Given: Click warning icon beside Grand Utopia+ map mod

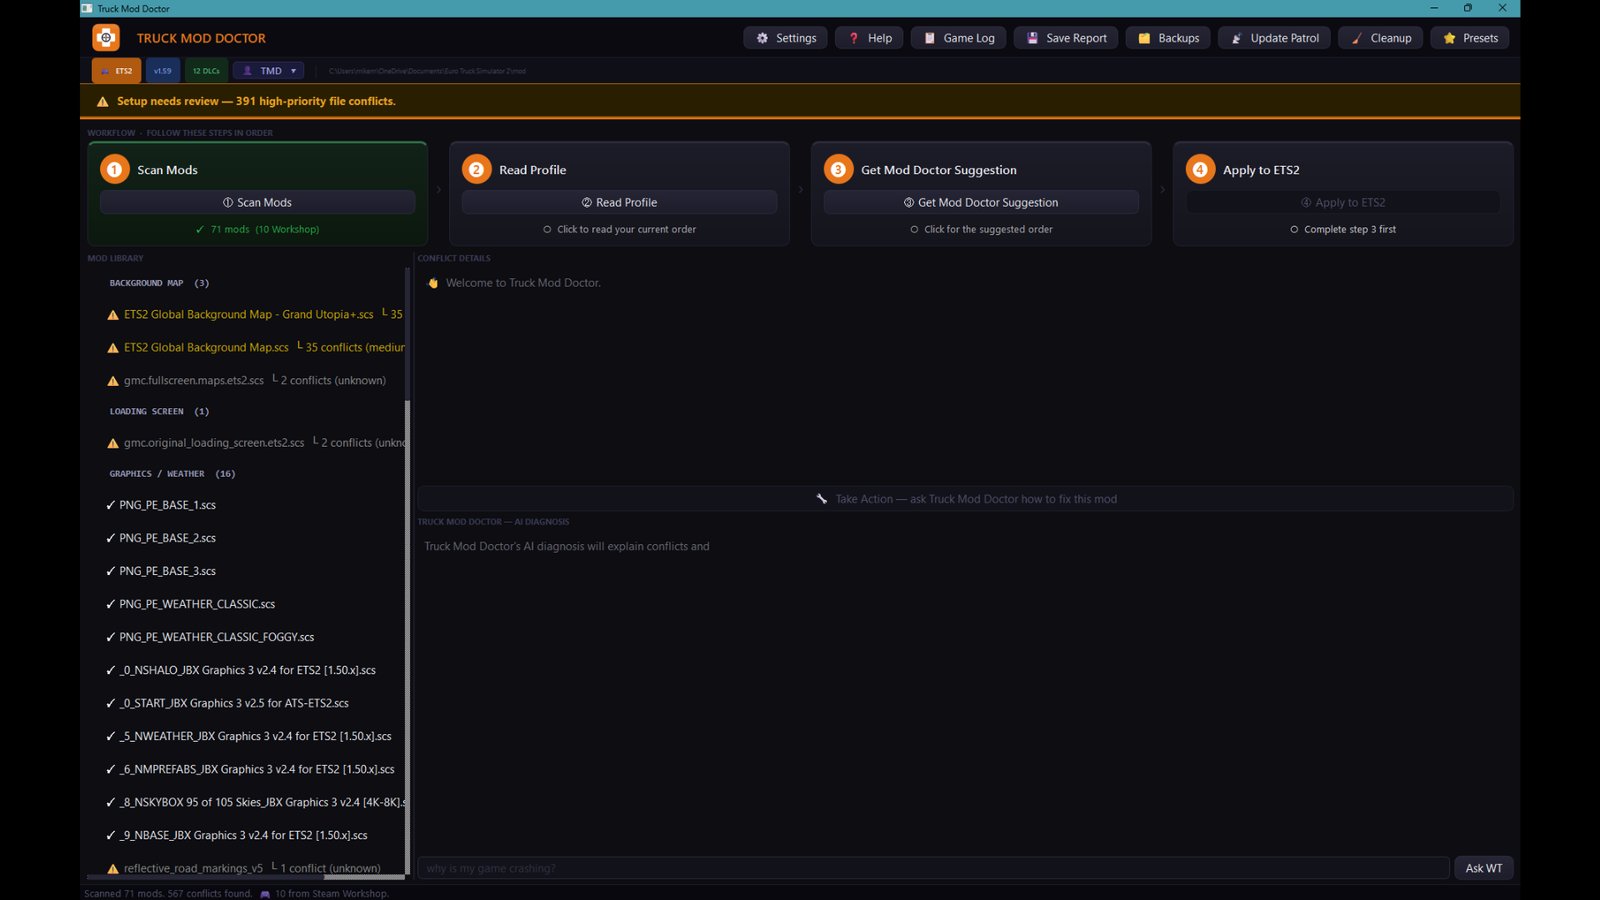Looking at the screenshot, I should point(113,315).
